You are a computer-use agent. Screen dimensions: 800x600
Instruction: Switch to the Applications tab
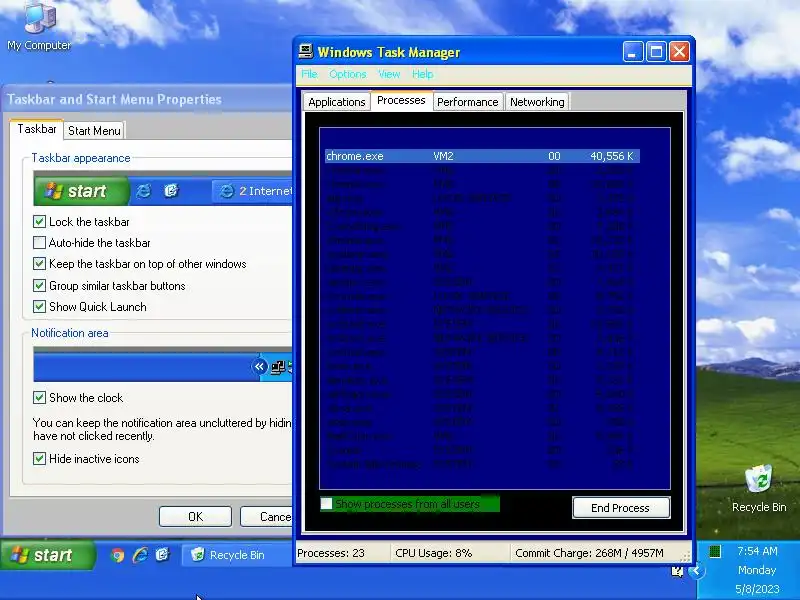tap(337, 102)
